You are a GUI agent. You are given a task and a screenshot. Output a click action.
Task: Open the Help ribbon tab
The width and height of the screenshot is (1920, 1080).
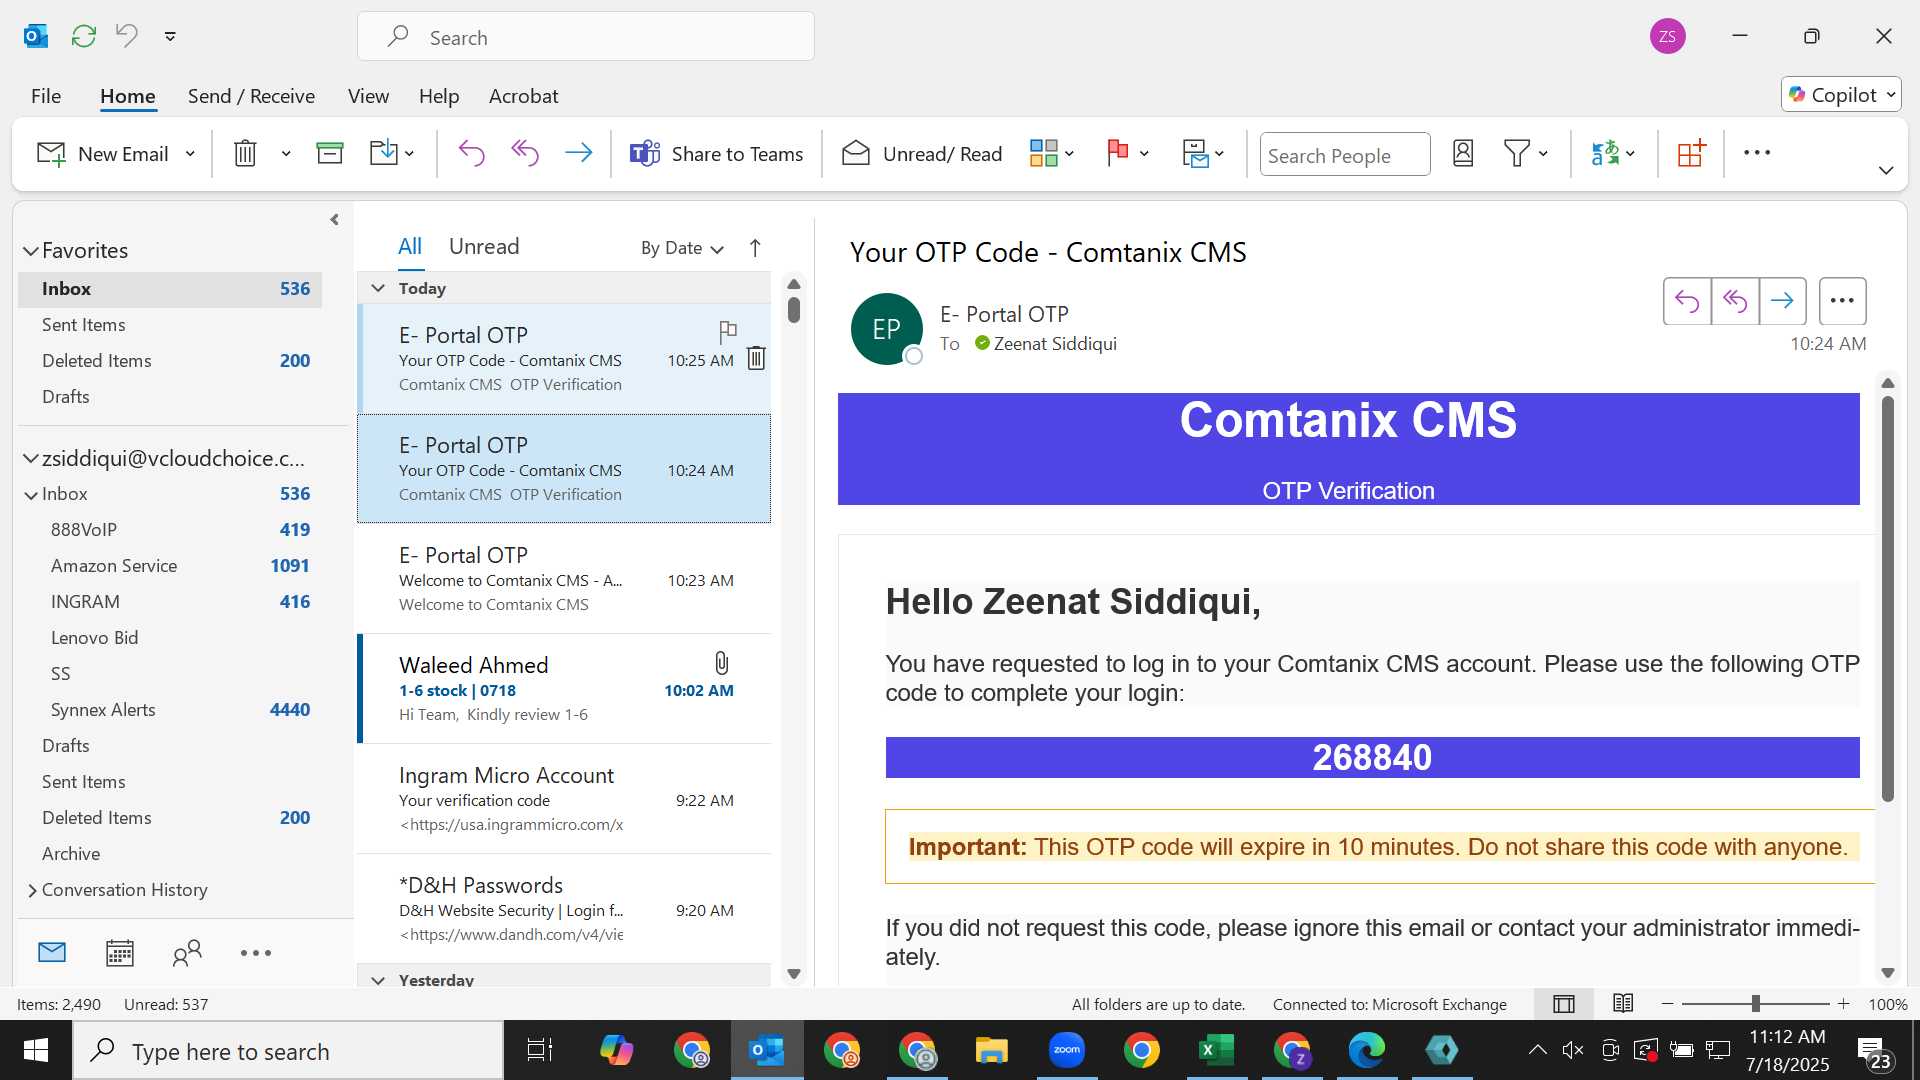[439, 96]
